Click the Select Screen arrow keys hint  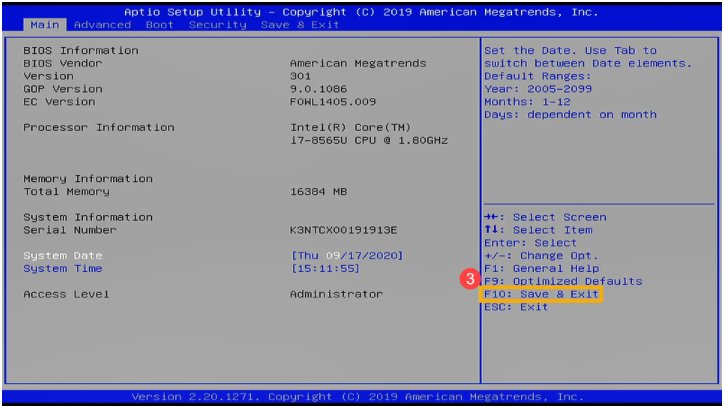(544, 217)
